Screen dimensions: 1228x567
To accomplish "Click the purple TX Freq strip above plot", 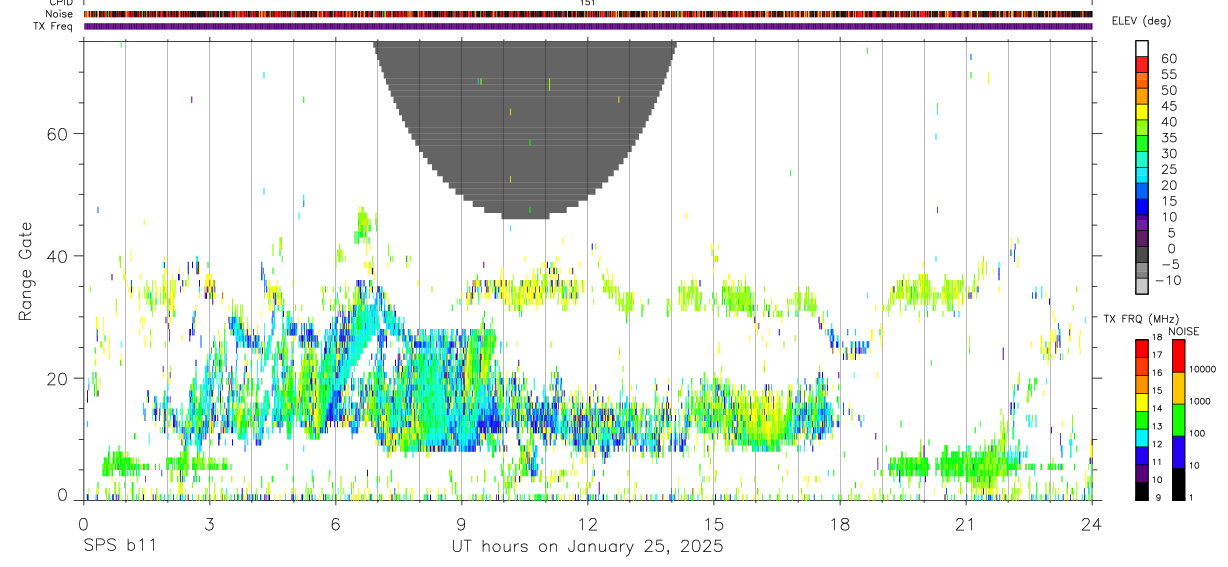I will tap(588, 26).
